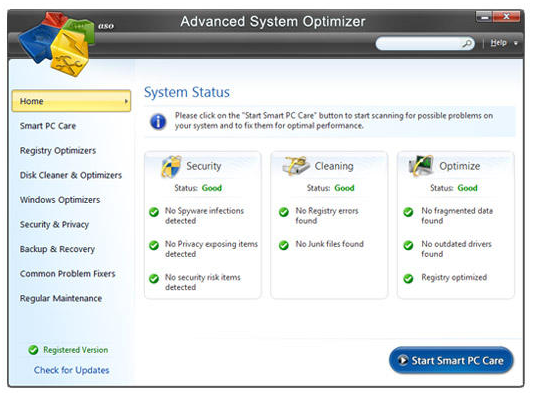Image resolution: width=533 pixels, height=393 pixels.
Task: Click the aso logo text
Action: 106,26
